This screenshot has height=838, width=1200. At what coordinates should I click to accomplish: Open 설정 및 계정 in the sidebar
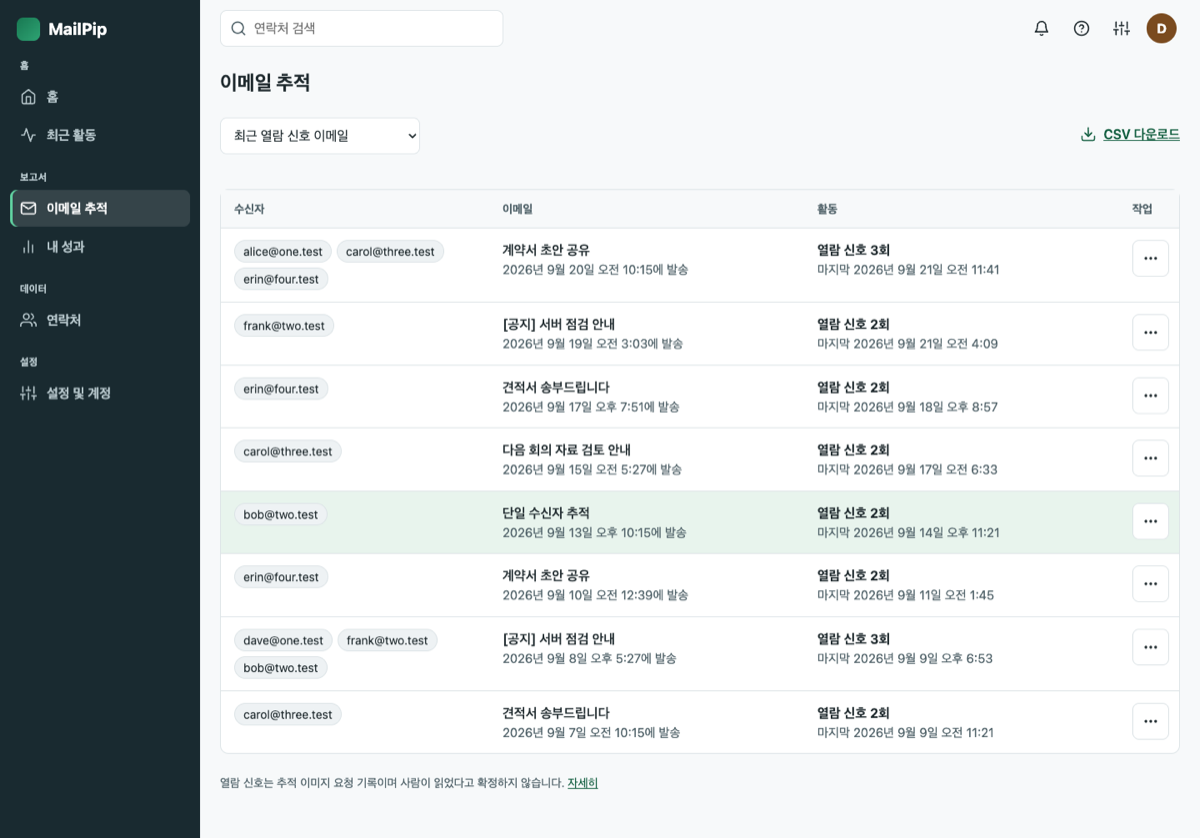click(100, 393)
